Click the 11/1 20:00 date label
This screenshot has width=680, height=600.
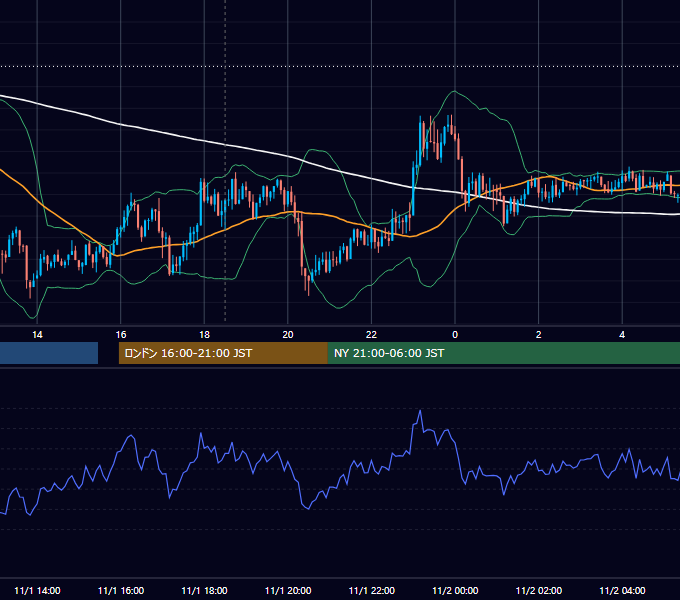[288, 590]
